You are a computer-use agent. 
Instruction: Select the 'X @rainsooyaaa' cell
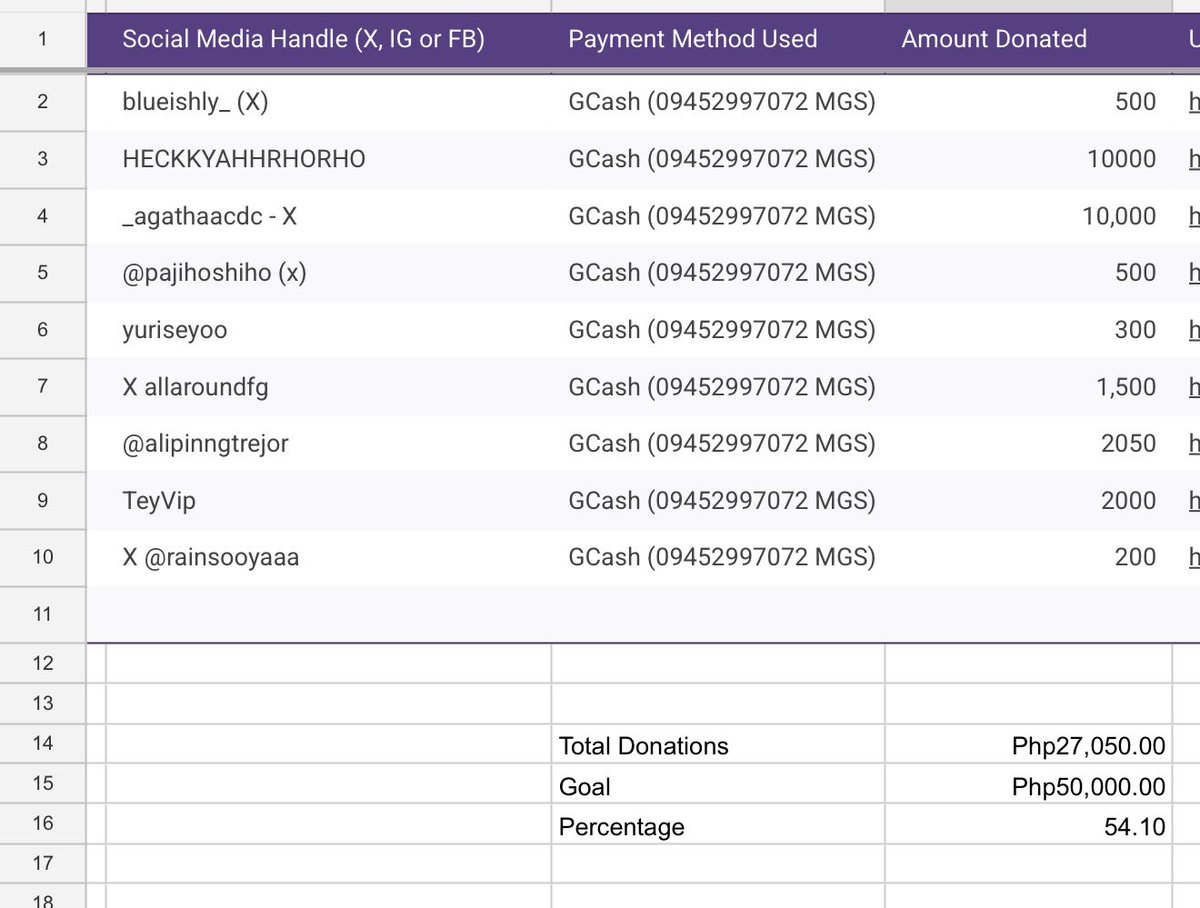point(328,557)
